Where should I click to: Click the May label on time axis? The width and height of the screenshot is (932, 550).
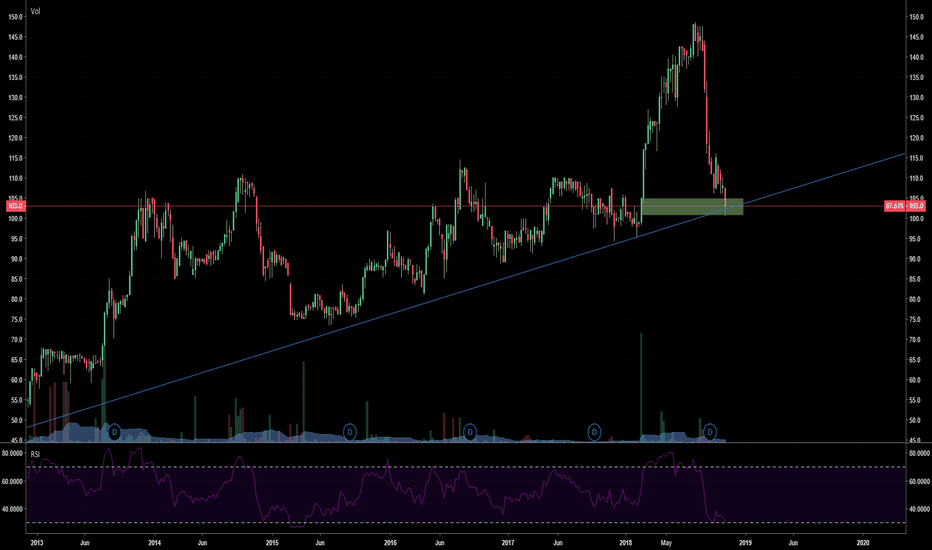tap(666, 543)
